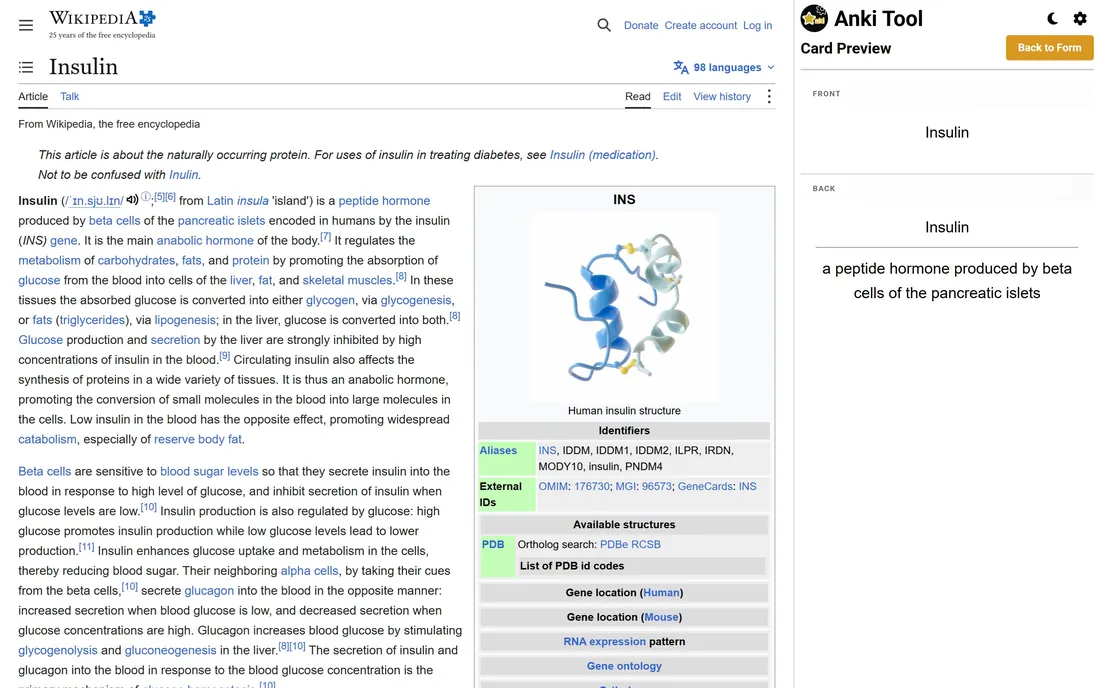Click the Insulin text on card front
The height and width of the screenshot is (688, 1100).
pyautogui.click(x=947, y=133)
